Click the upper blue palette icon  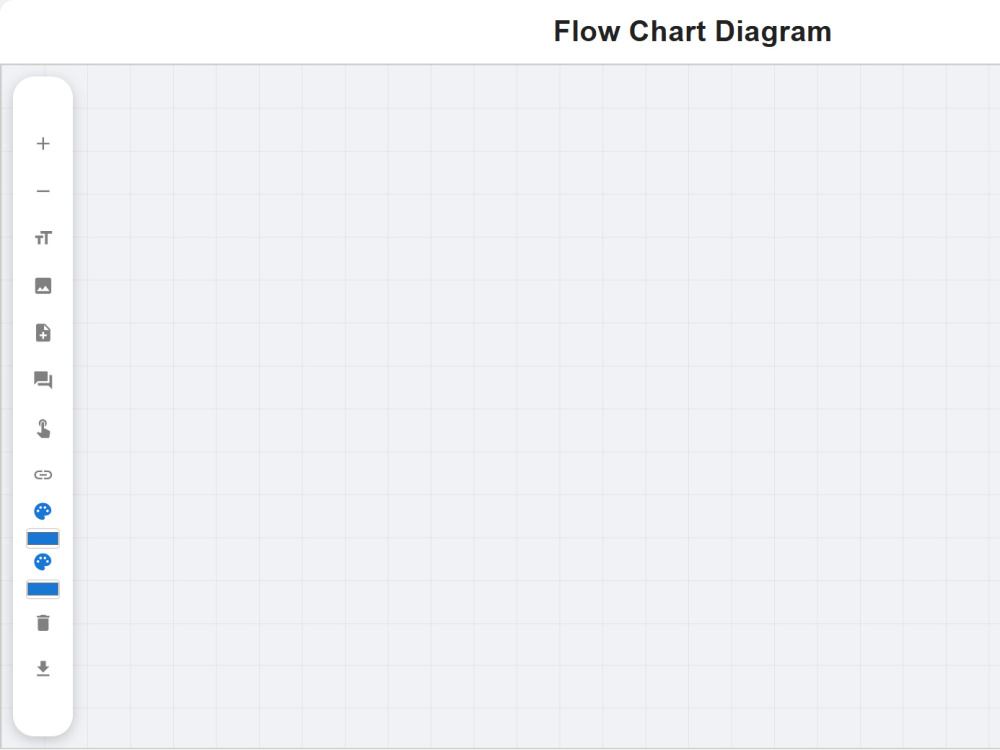[43, 511]
